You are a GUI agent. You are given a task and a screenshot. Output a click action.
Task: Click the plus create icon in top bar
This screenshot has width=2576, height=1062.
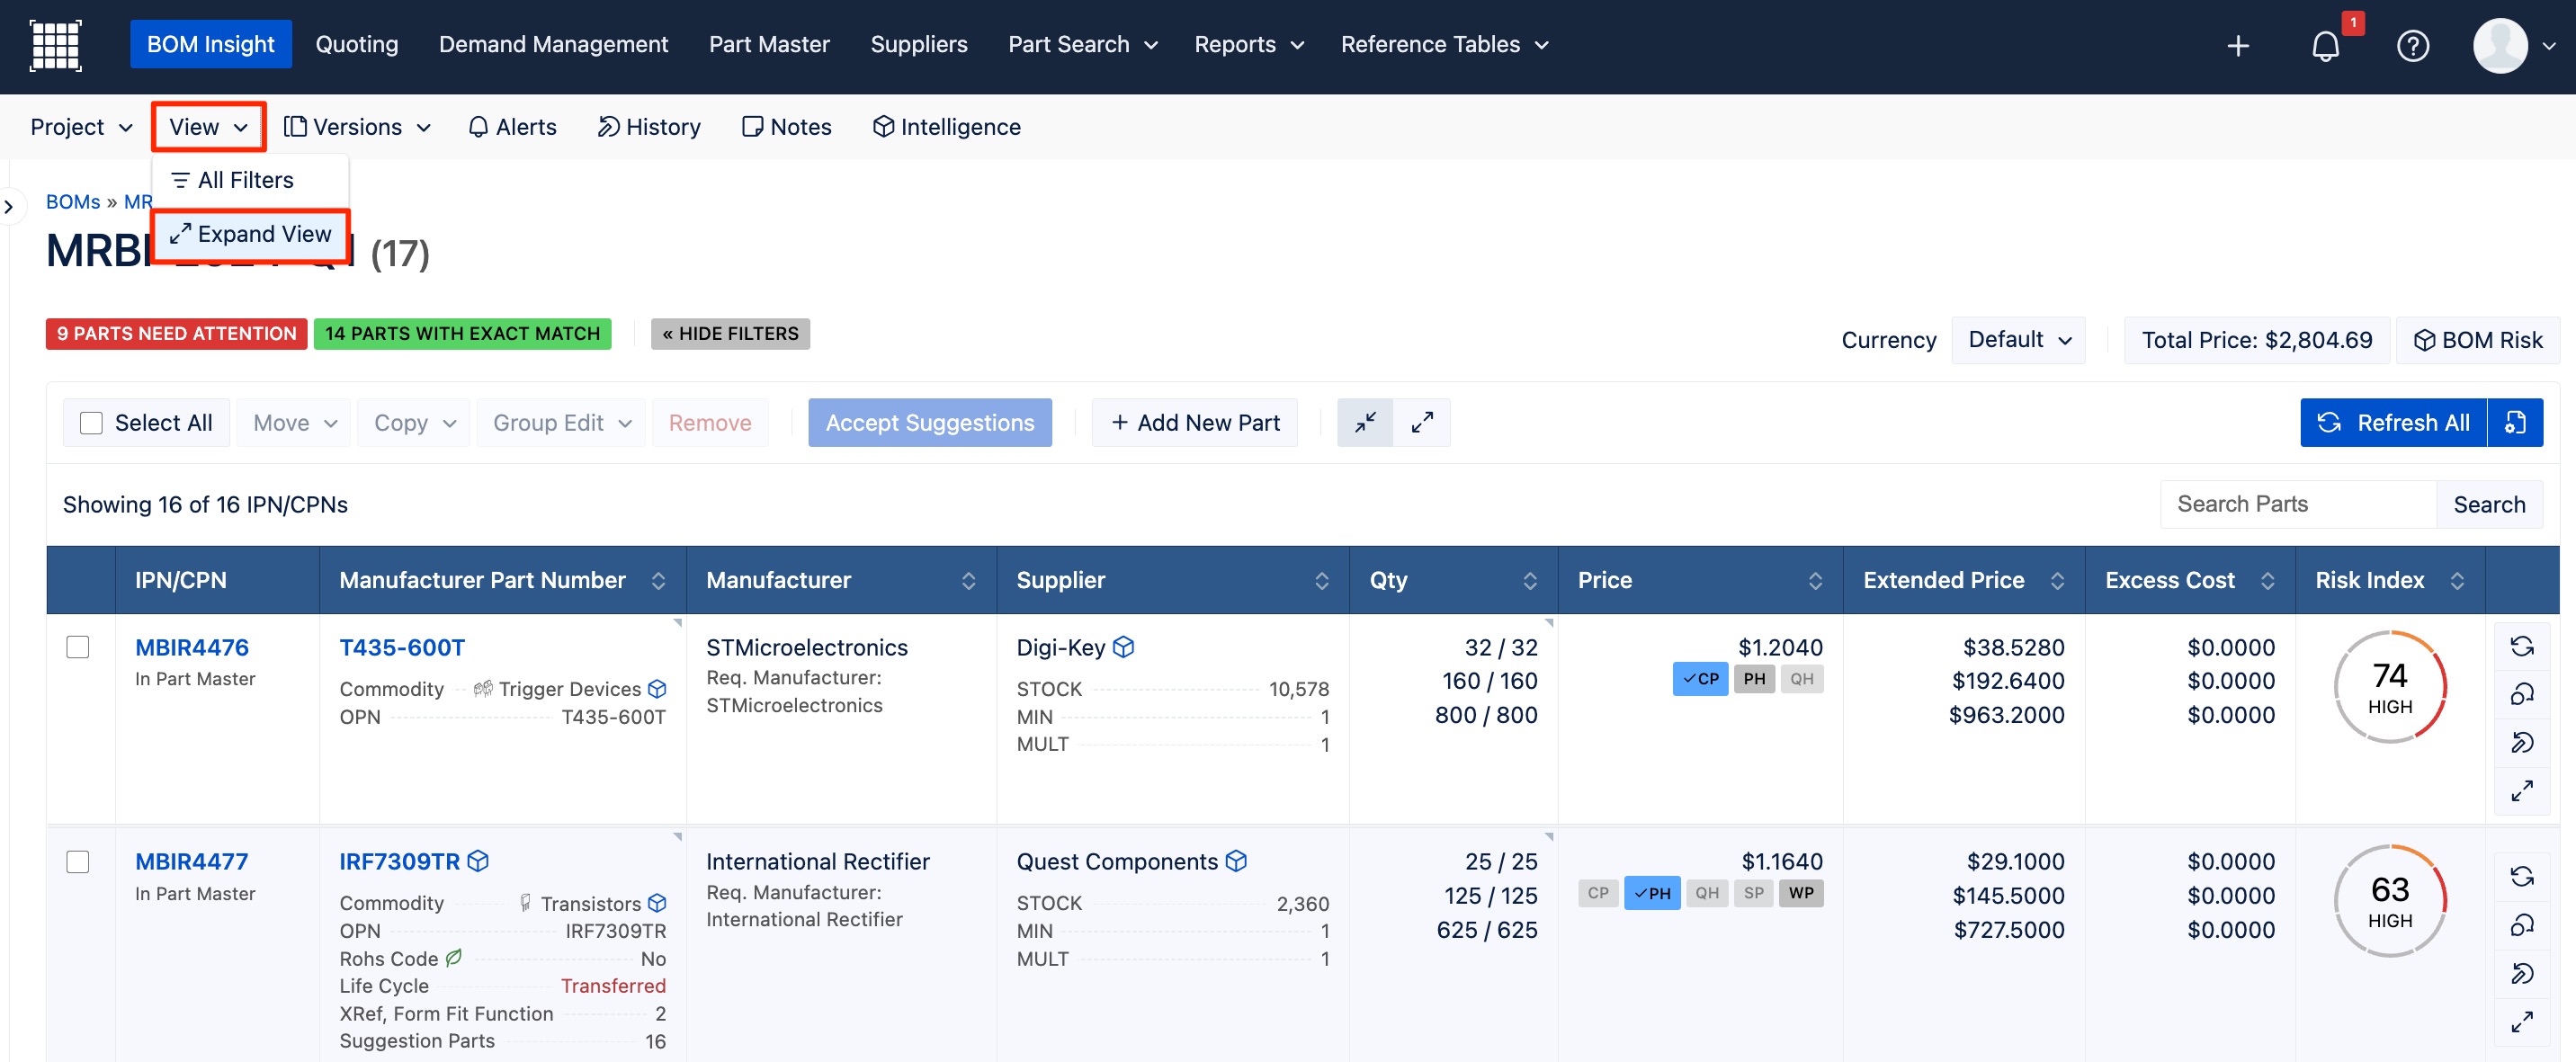click(x=2238, y=46)
